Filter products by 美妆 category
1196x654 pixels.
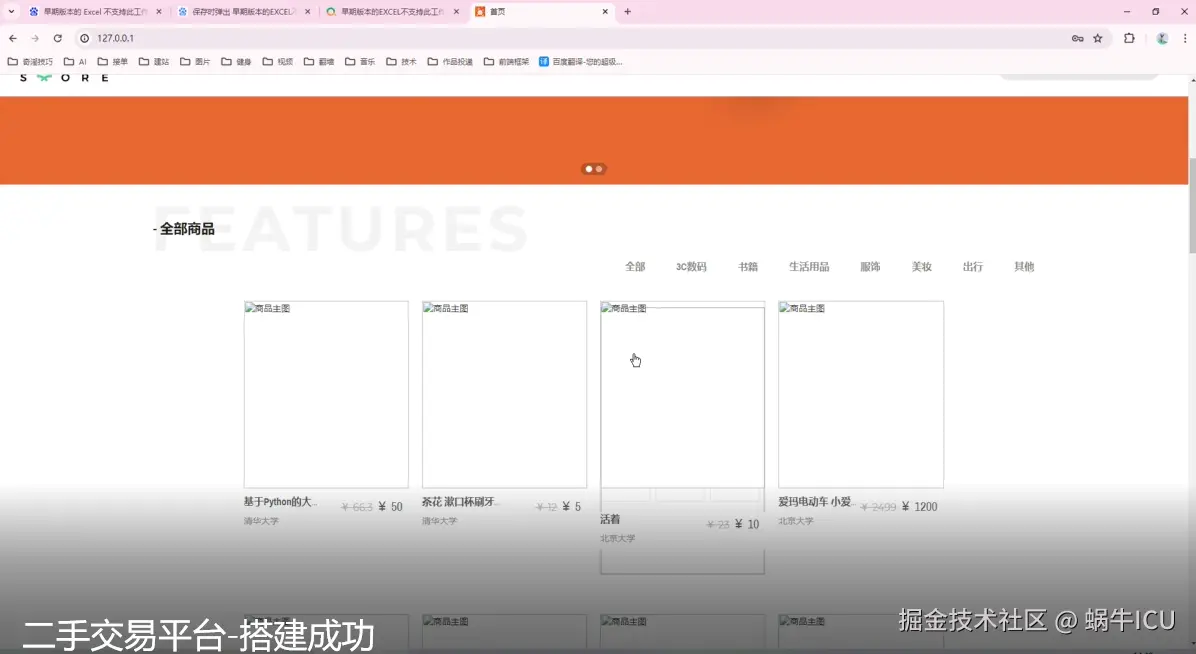tap(921, 266)
